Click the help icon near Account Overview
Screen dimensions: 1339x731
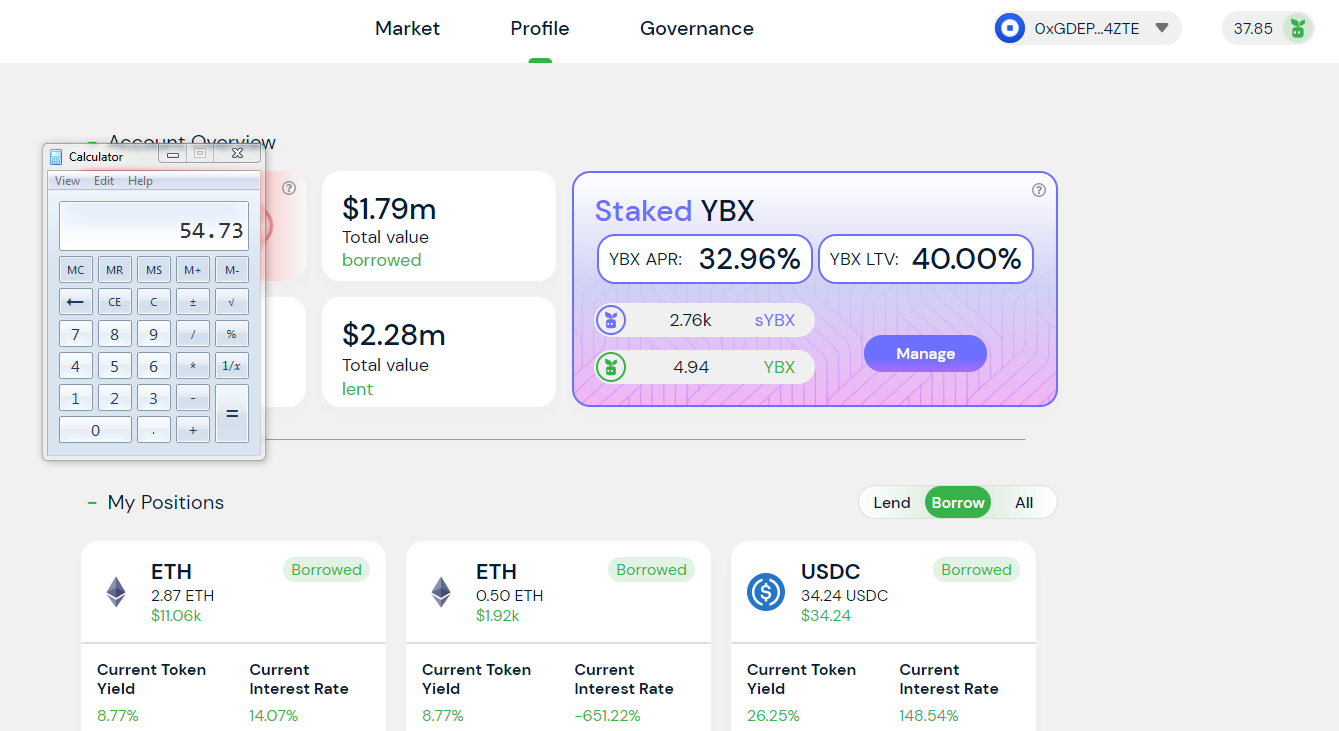[x=288, y=189]
